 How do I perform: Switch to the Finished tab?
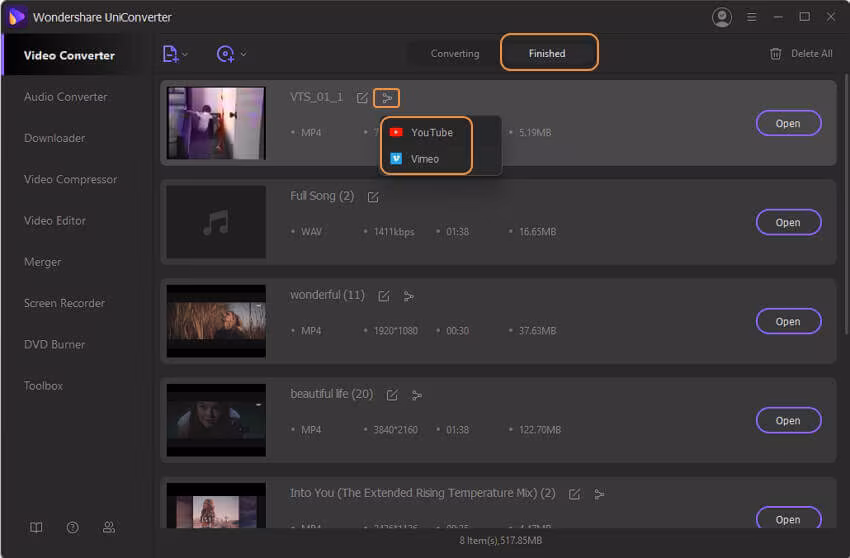[547, 53]
